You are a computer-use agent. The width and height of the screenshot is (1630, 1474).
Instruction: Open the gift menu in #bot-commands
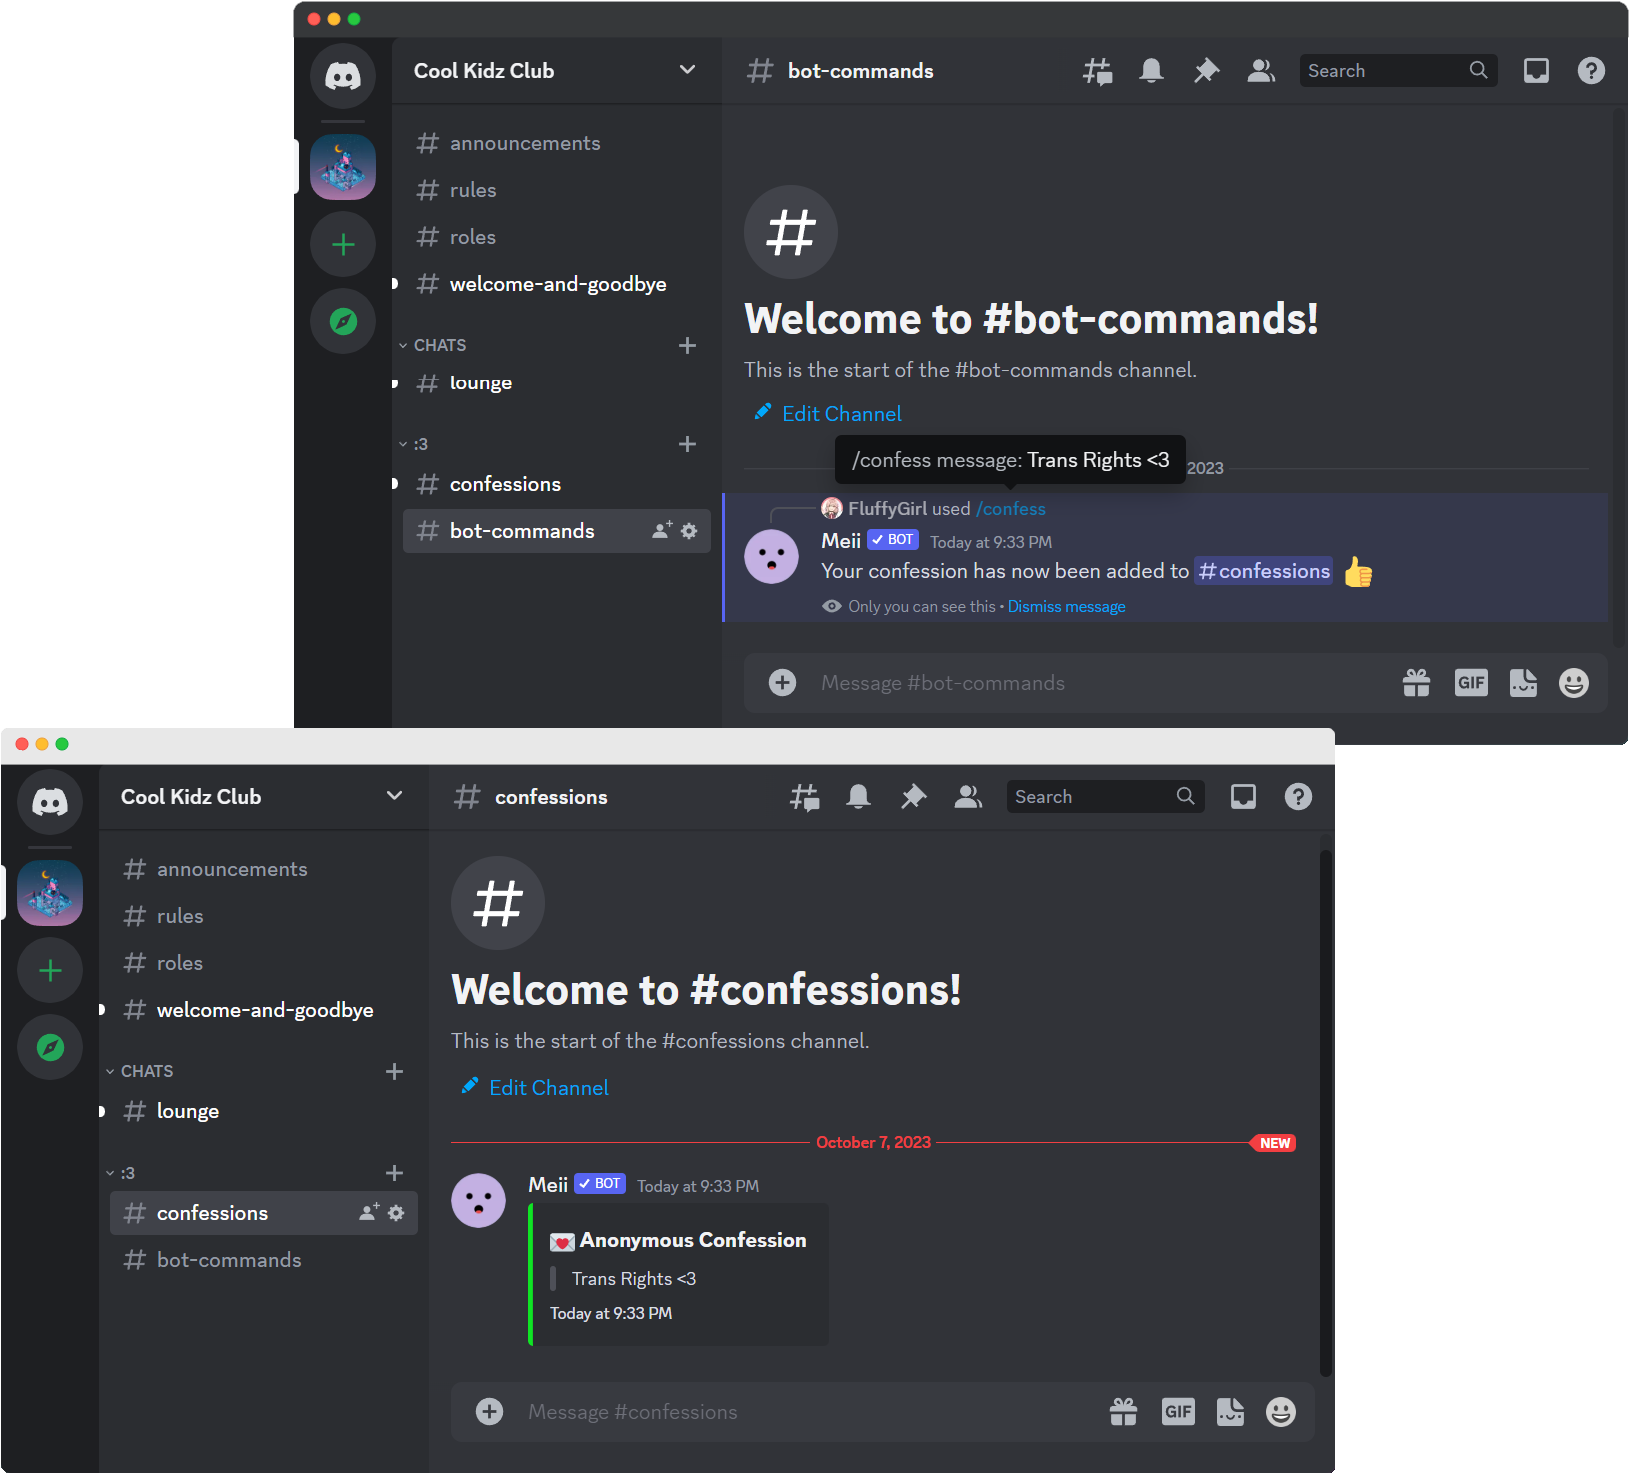[x=1416, y=682]
